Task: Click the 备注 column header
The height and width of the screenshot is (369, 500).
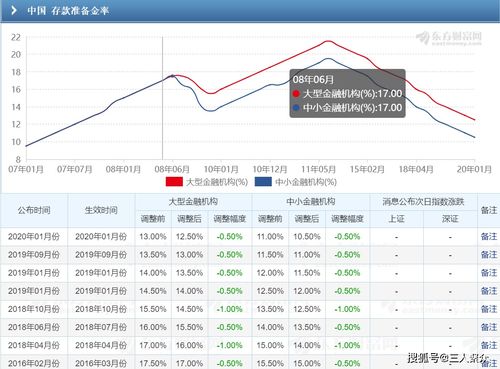Action: [x=489, y=210]
